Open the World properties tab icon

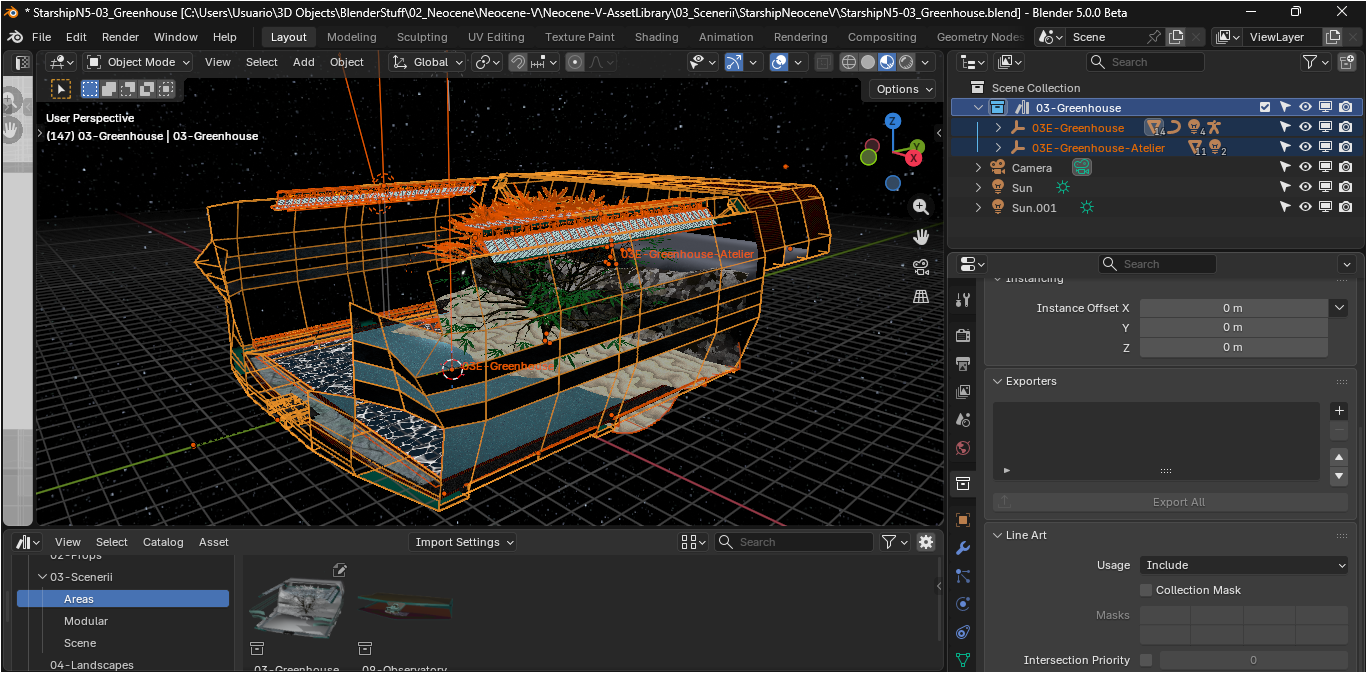pyautogui.click(x=963, y=448)
